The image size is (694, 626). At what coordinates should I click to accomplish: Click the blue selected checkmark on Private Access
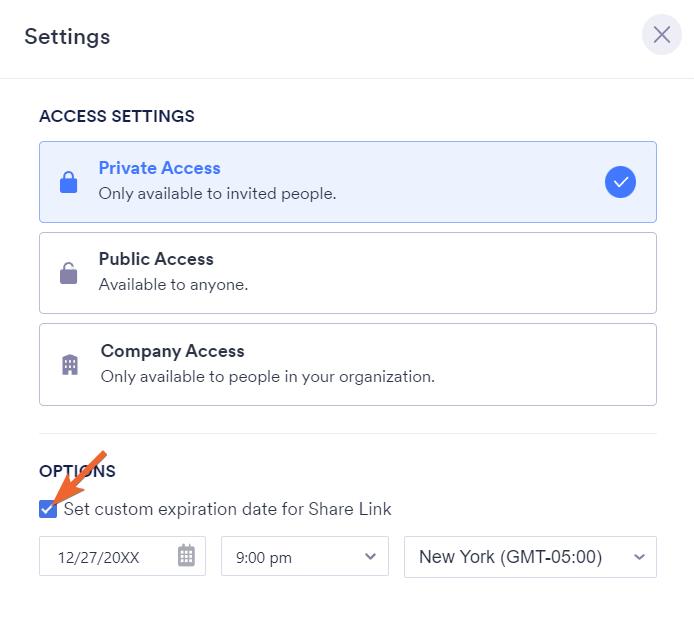pyautogui.click(x=620, y=182)
